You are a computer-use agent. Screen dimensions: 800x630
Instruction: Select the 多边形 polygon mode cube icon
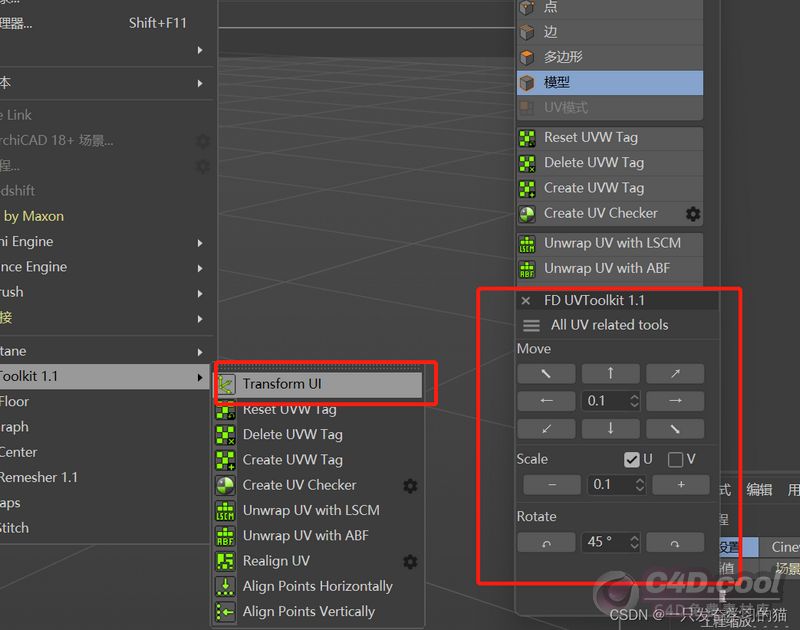pyautogui.click(x=527, y=57)
